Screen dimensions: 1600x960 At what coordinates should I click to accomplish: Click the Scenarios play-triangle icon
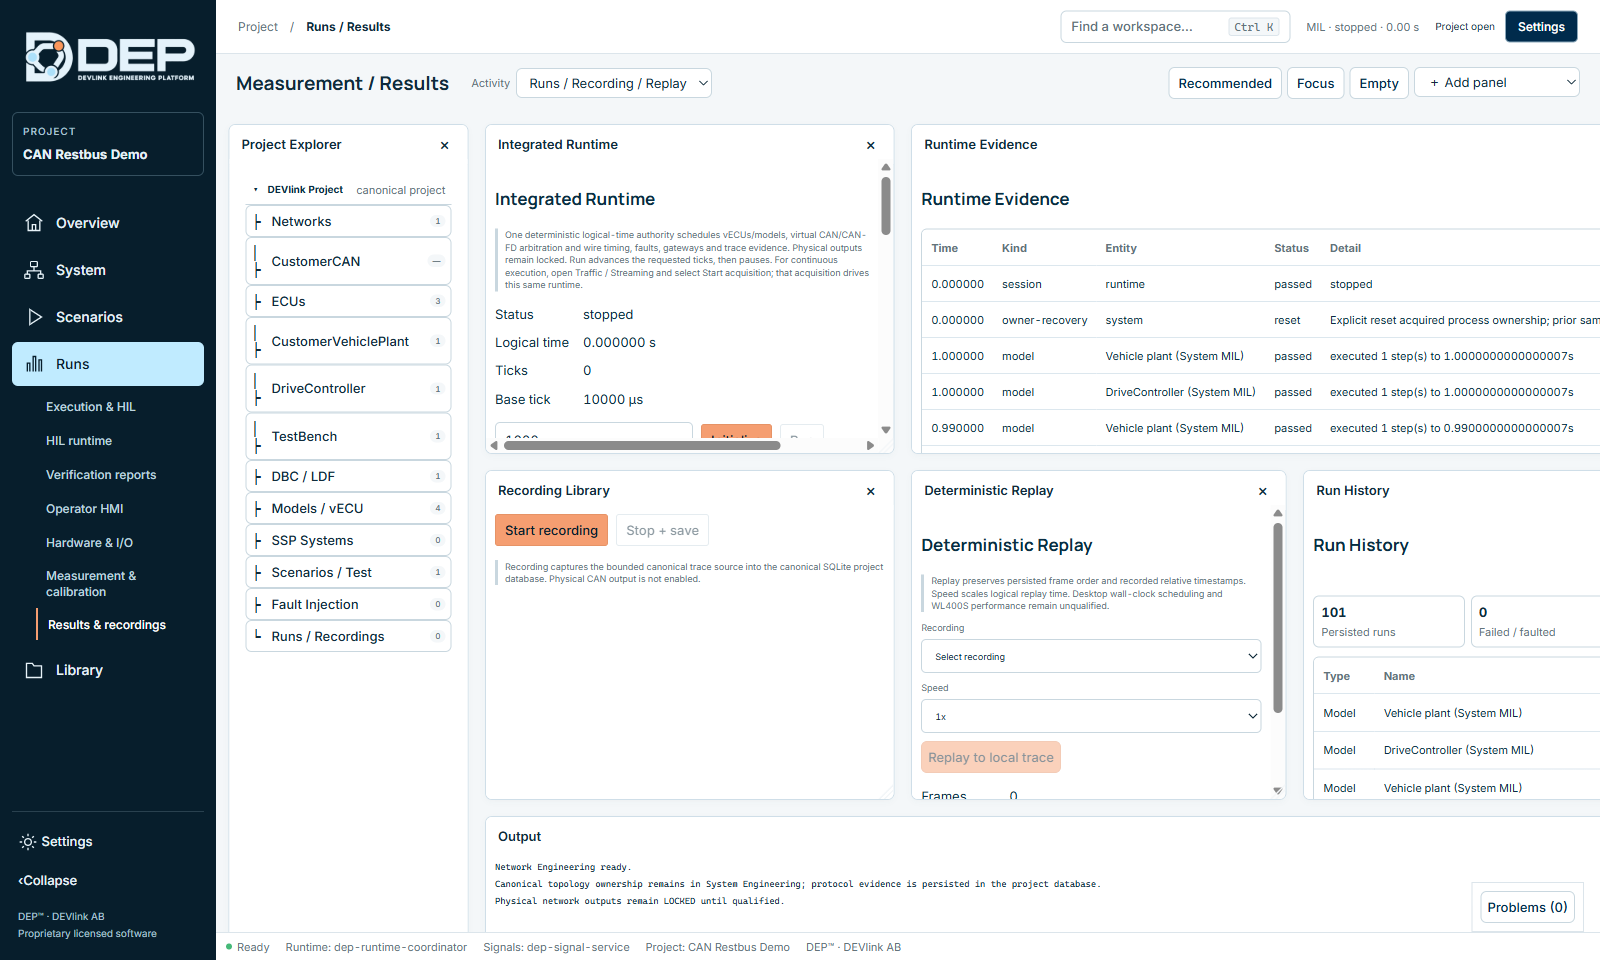34,317
